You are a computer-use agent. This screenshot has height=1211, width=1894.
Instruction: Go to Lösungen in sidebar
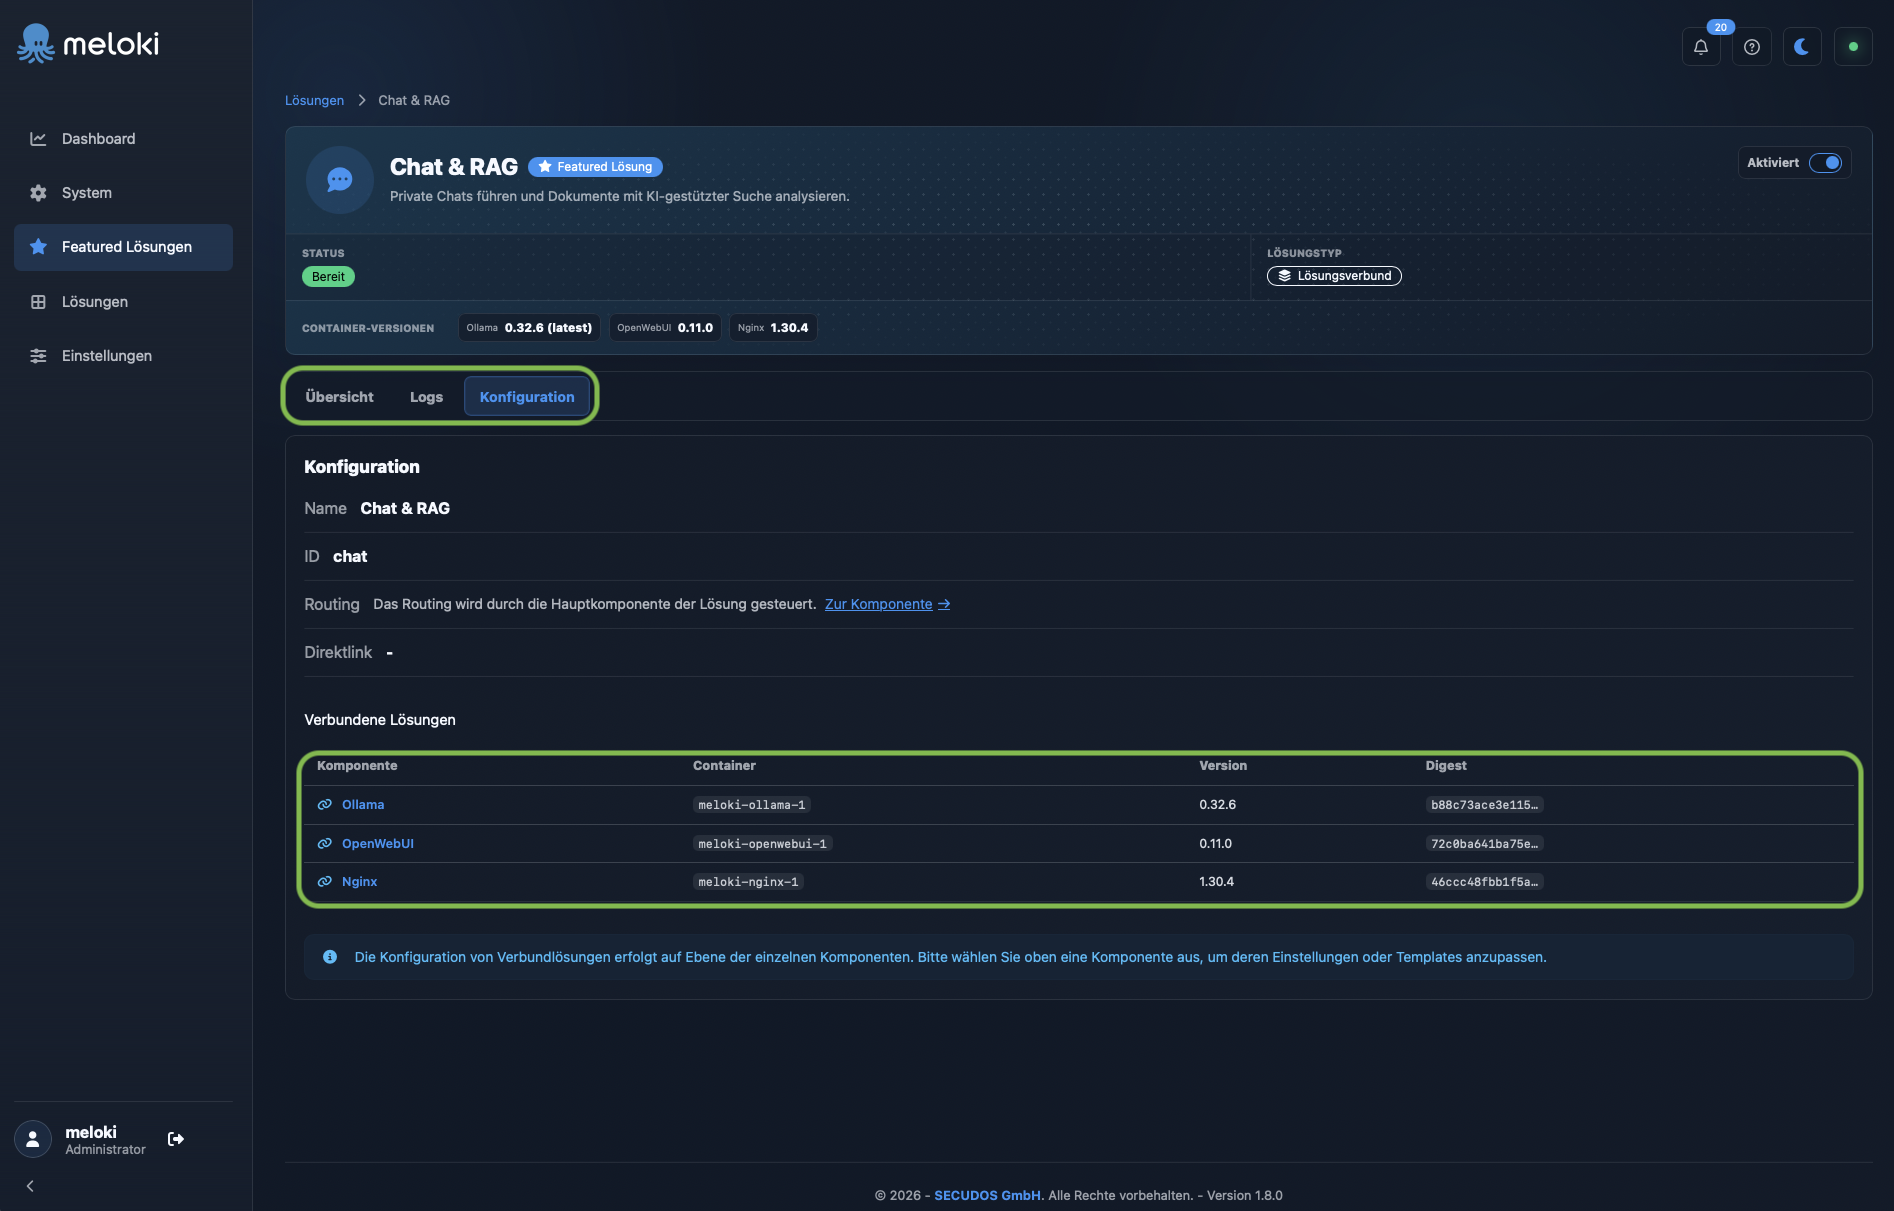[123, 302]
